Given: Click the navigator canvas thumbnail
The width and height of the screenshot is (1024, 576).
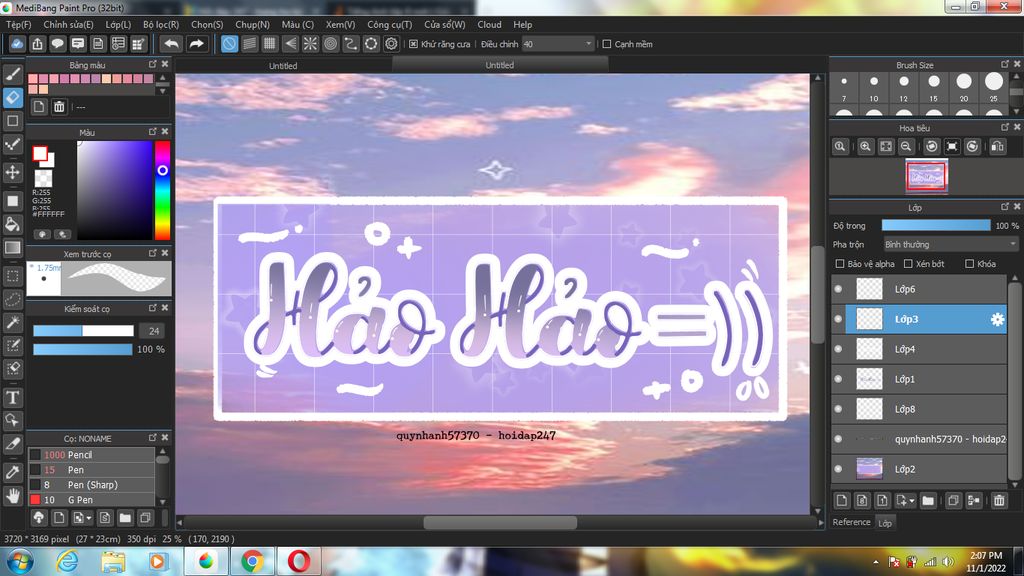Looking at the screenshot, I should coord(926,176).
